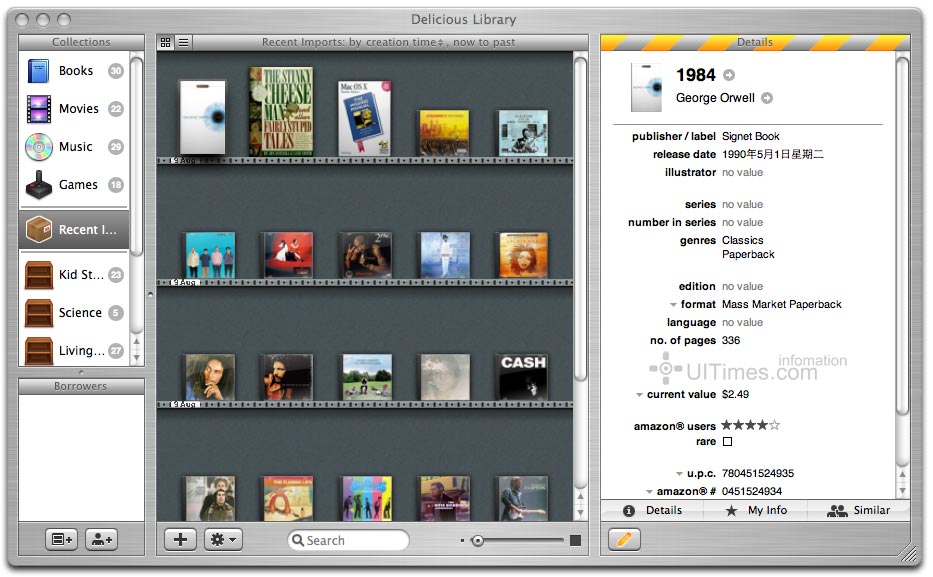The height and width of the screenshot is (577, 933).
Task: Close the Delicious Library window
Action: point(22,20)
